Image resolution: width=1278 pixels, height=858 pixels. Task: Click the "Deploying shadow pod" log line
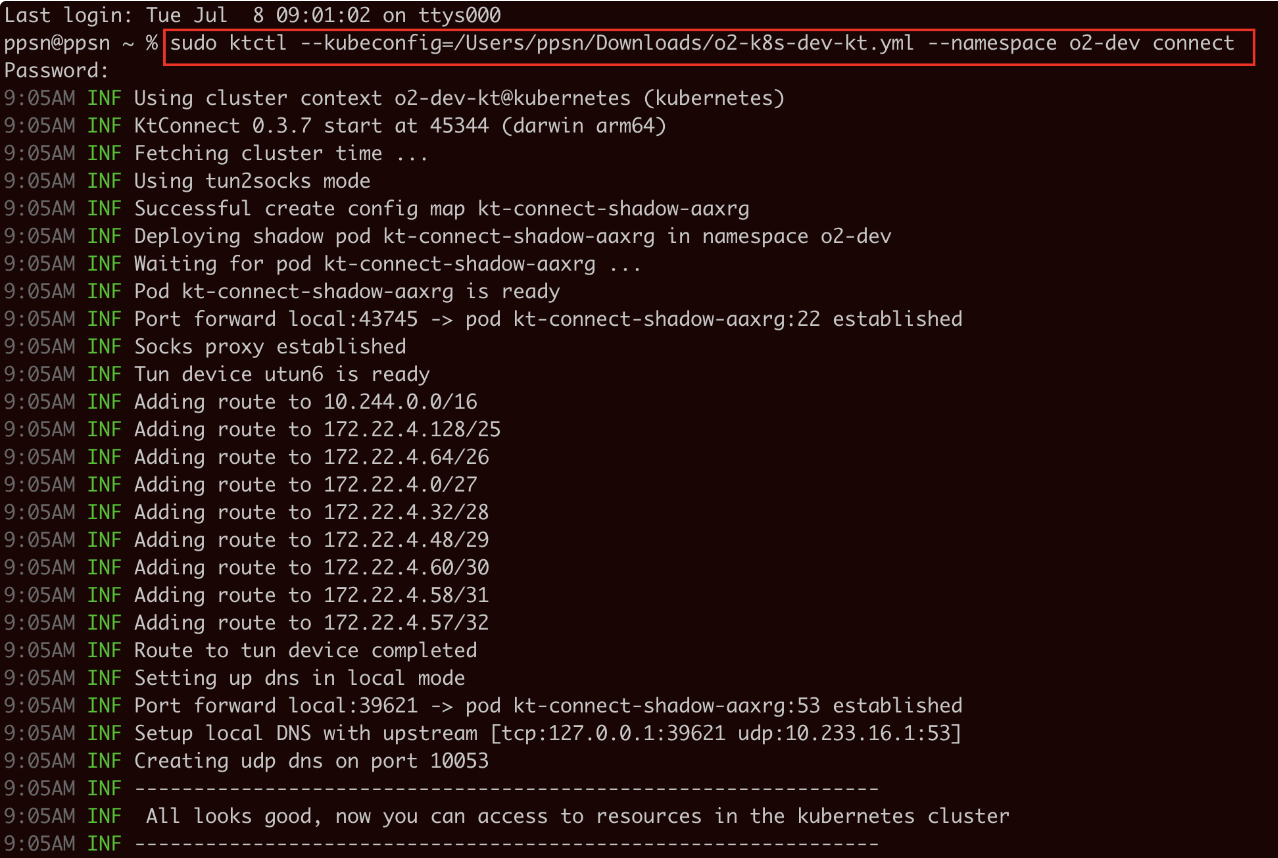(x=512, y=237)
